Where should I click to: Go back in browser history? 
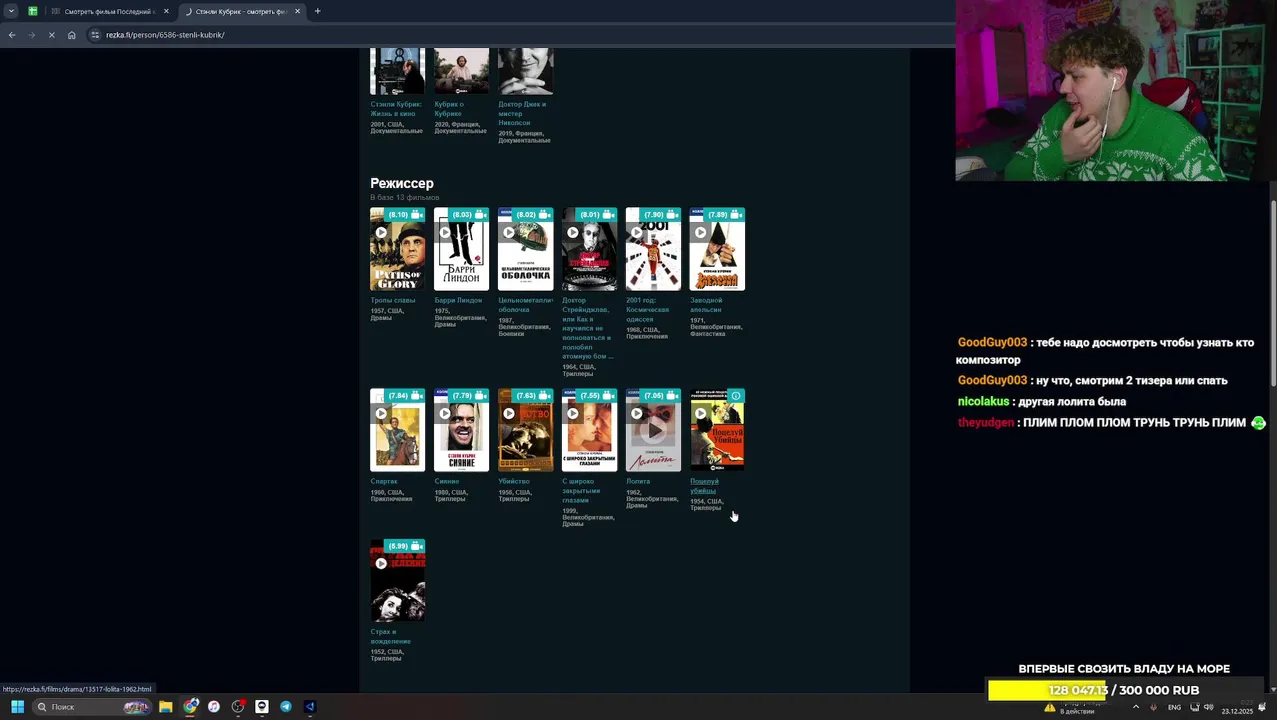pos(12,35)
